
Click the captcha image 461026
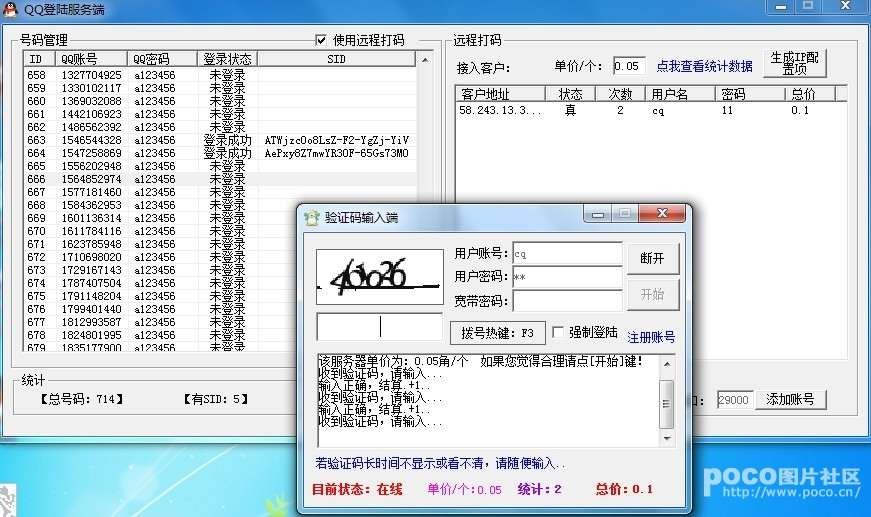click(x=379, y=277)
